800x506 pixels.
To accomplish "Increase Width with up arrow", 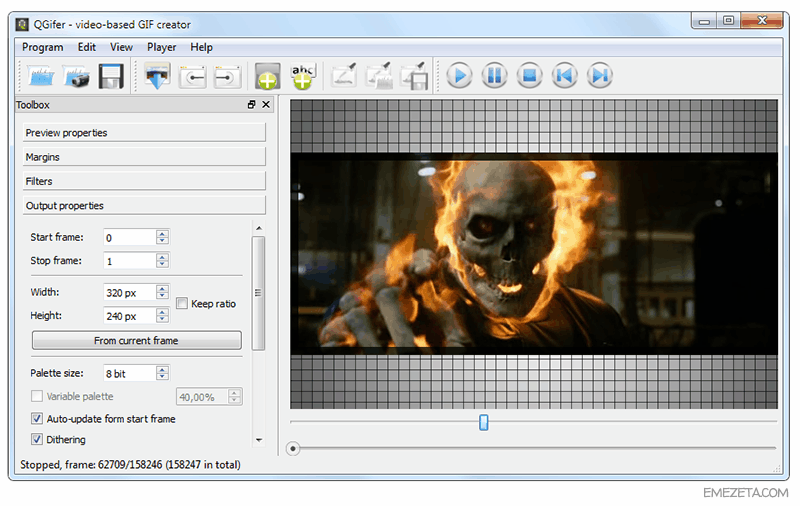I will (162, 289).
